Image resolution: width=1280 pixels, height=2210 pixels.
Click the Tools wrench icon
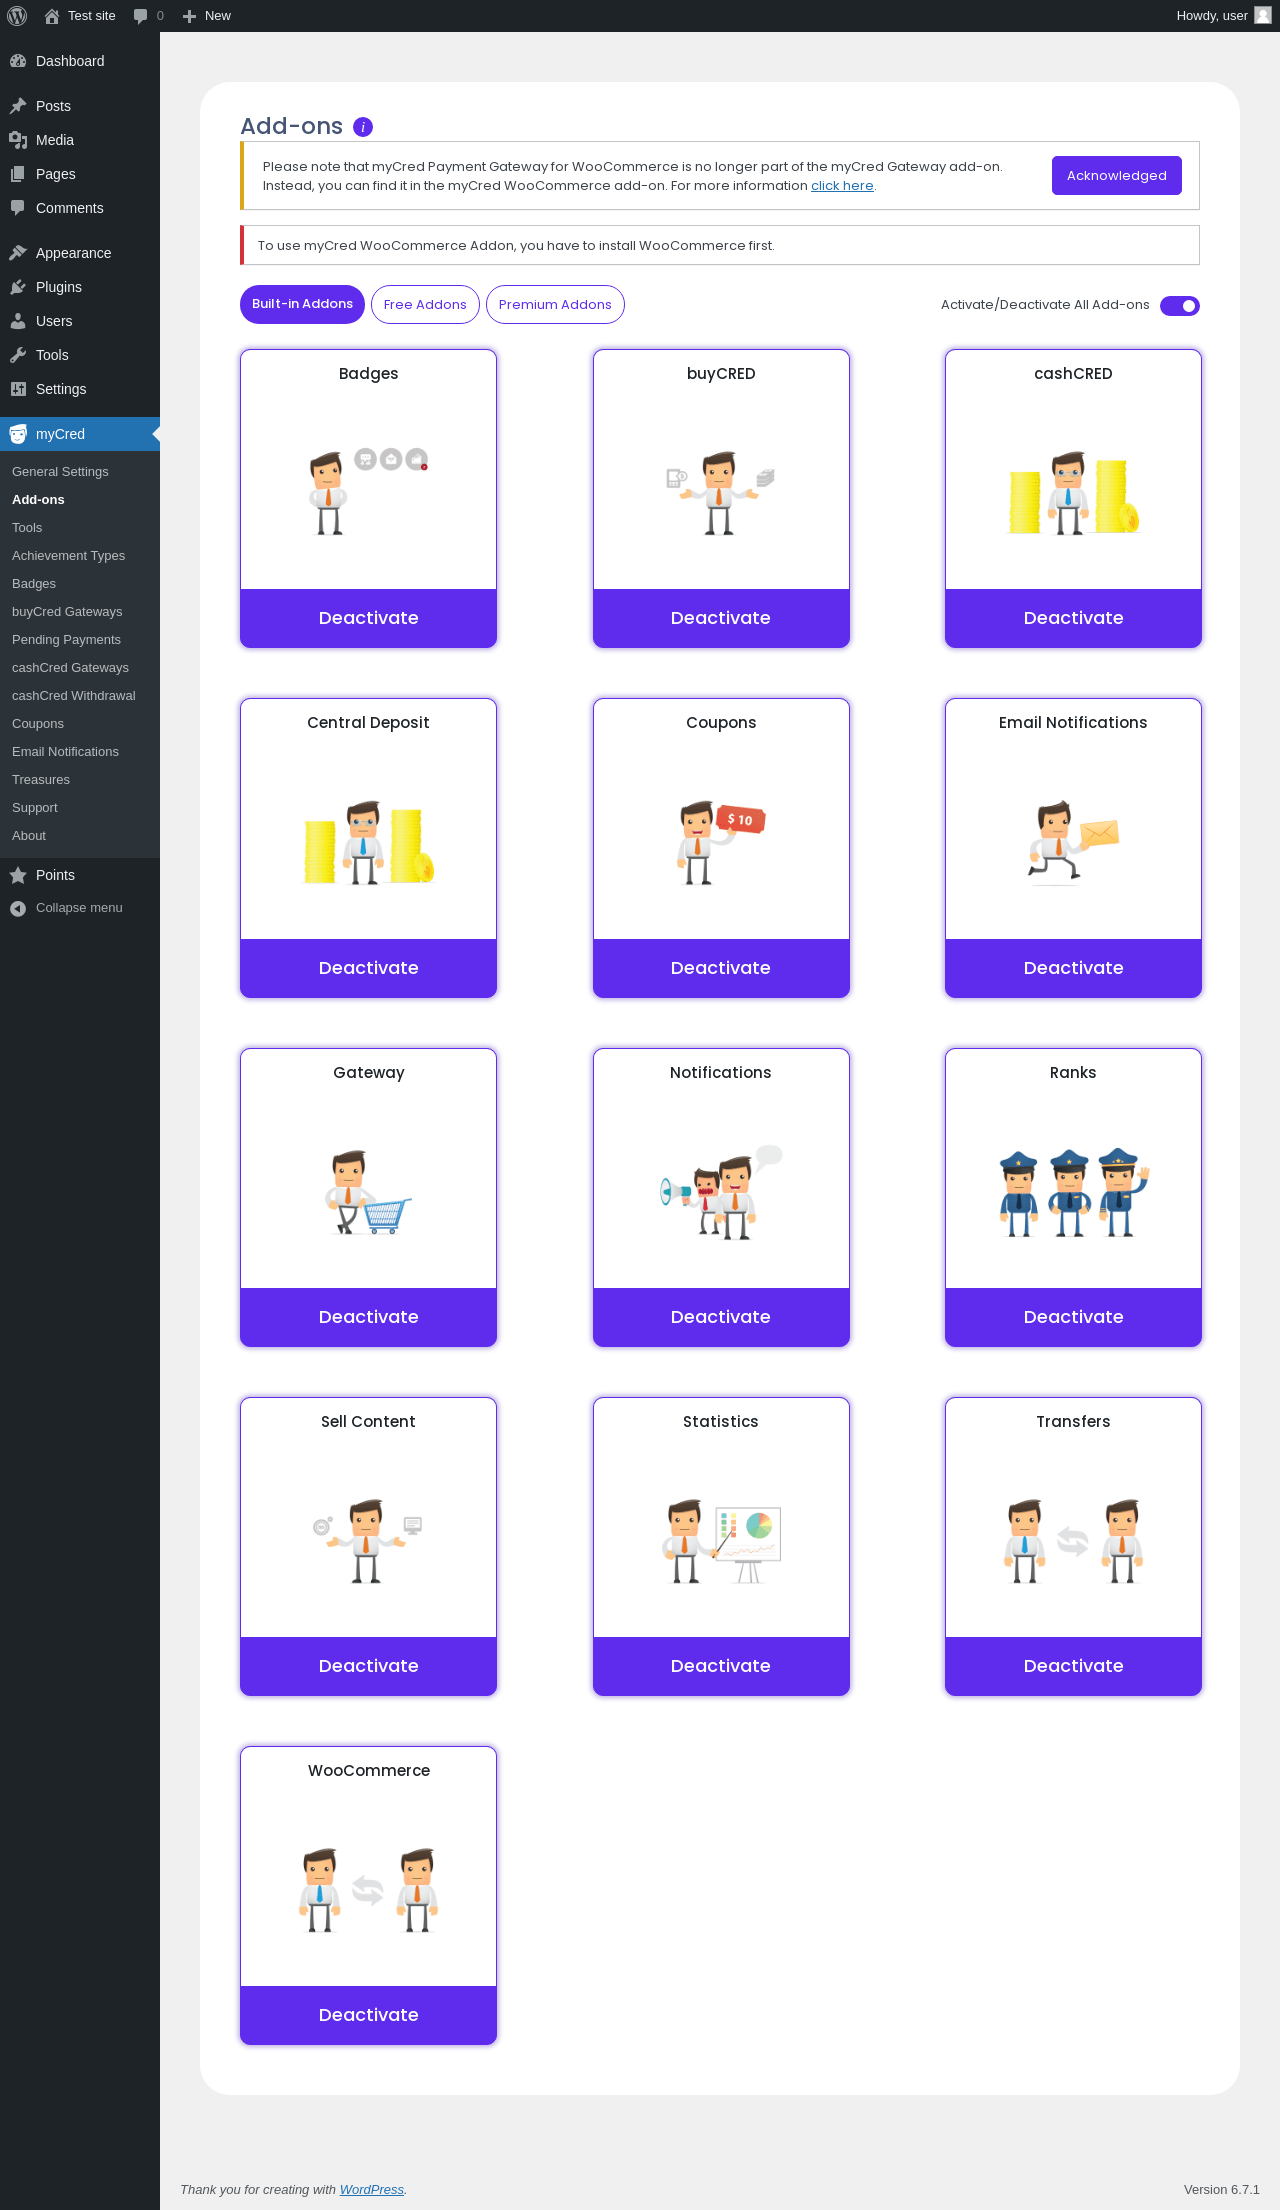(x=18, y=355)
